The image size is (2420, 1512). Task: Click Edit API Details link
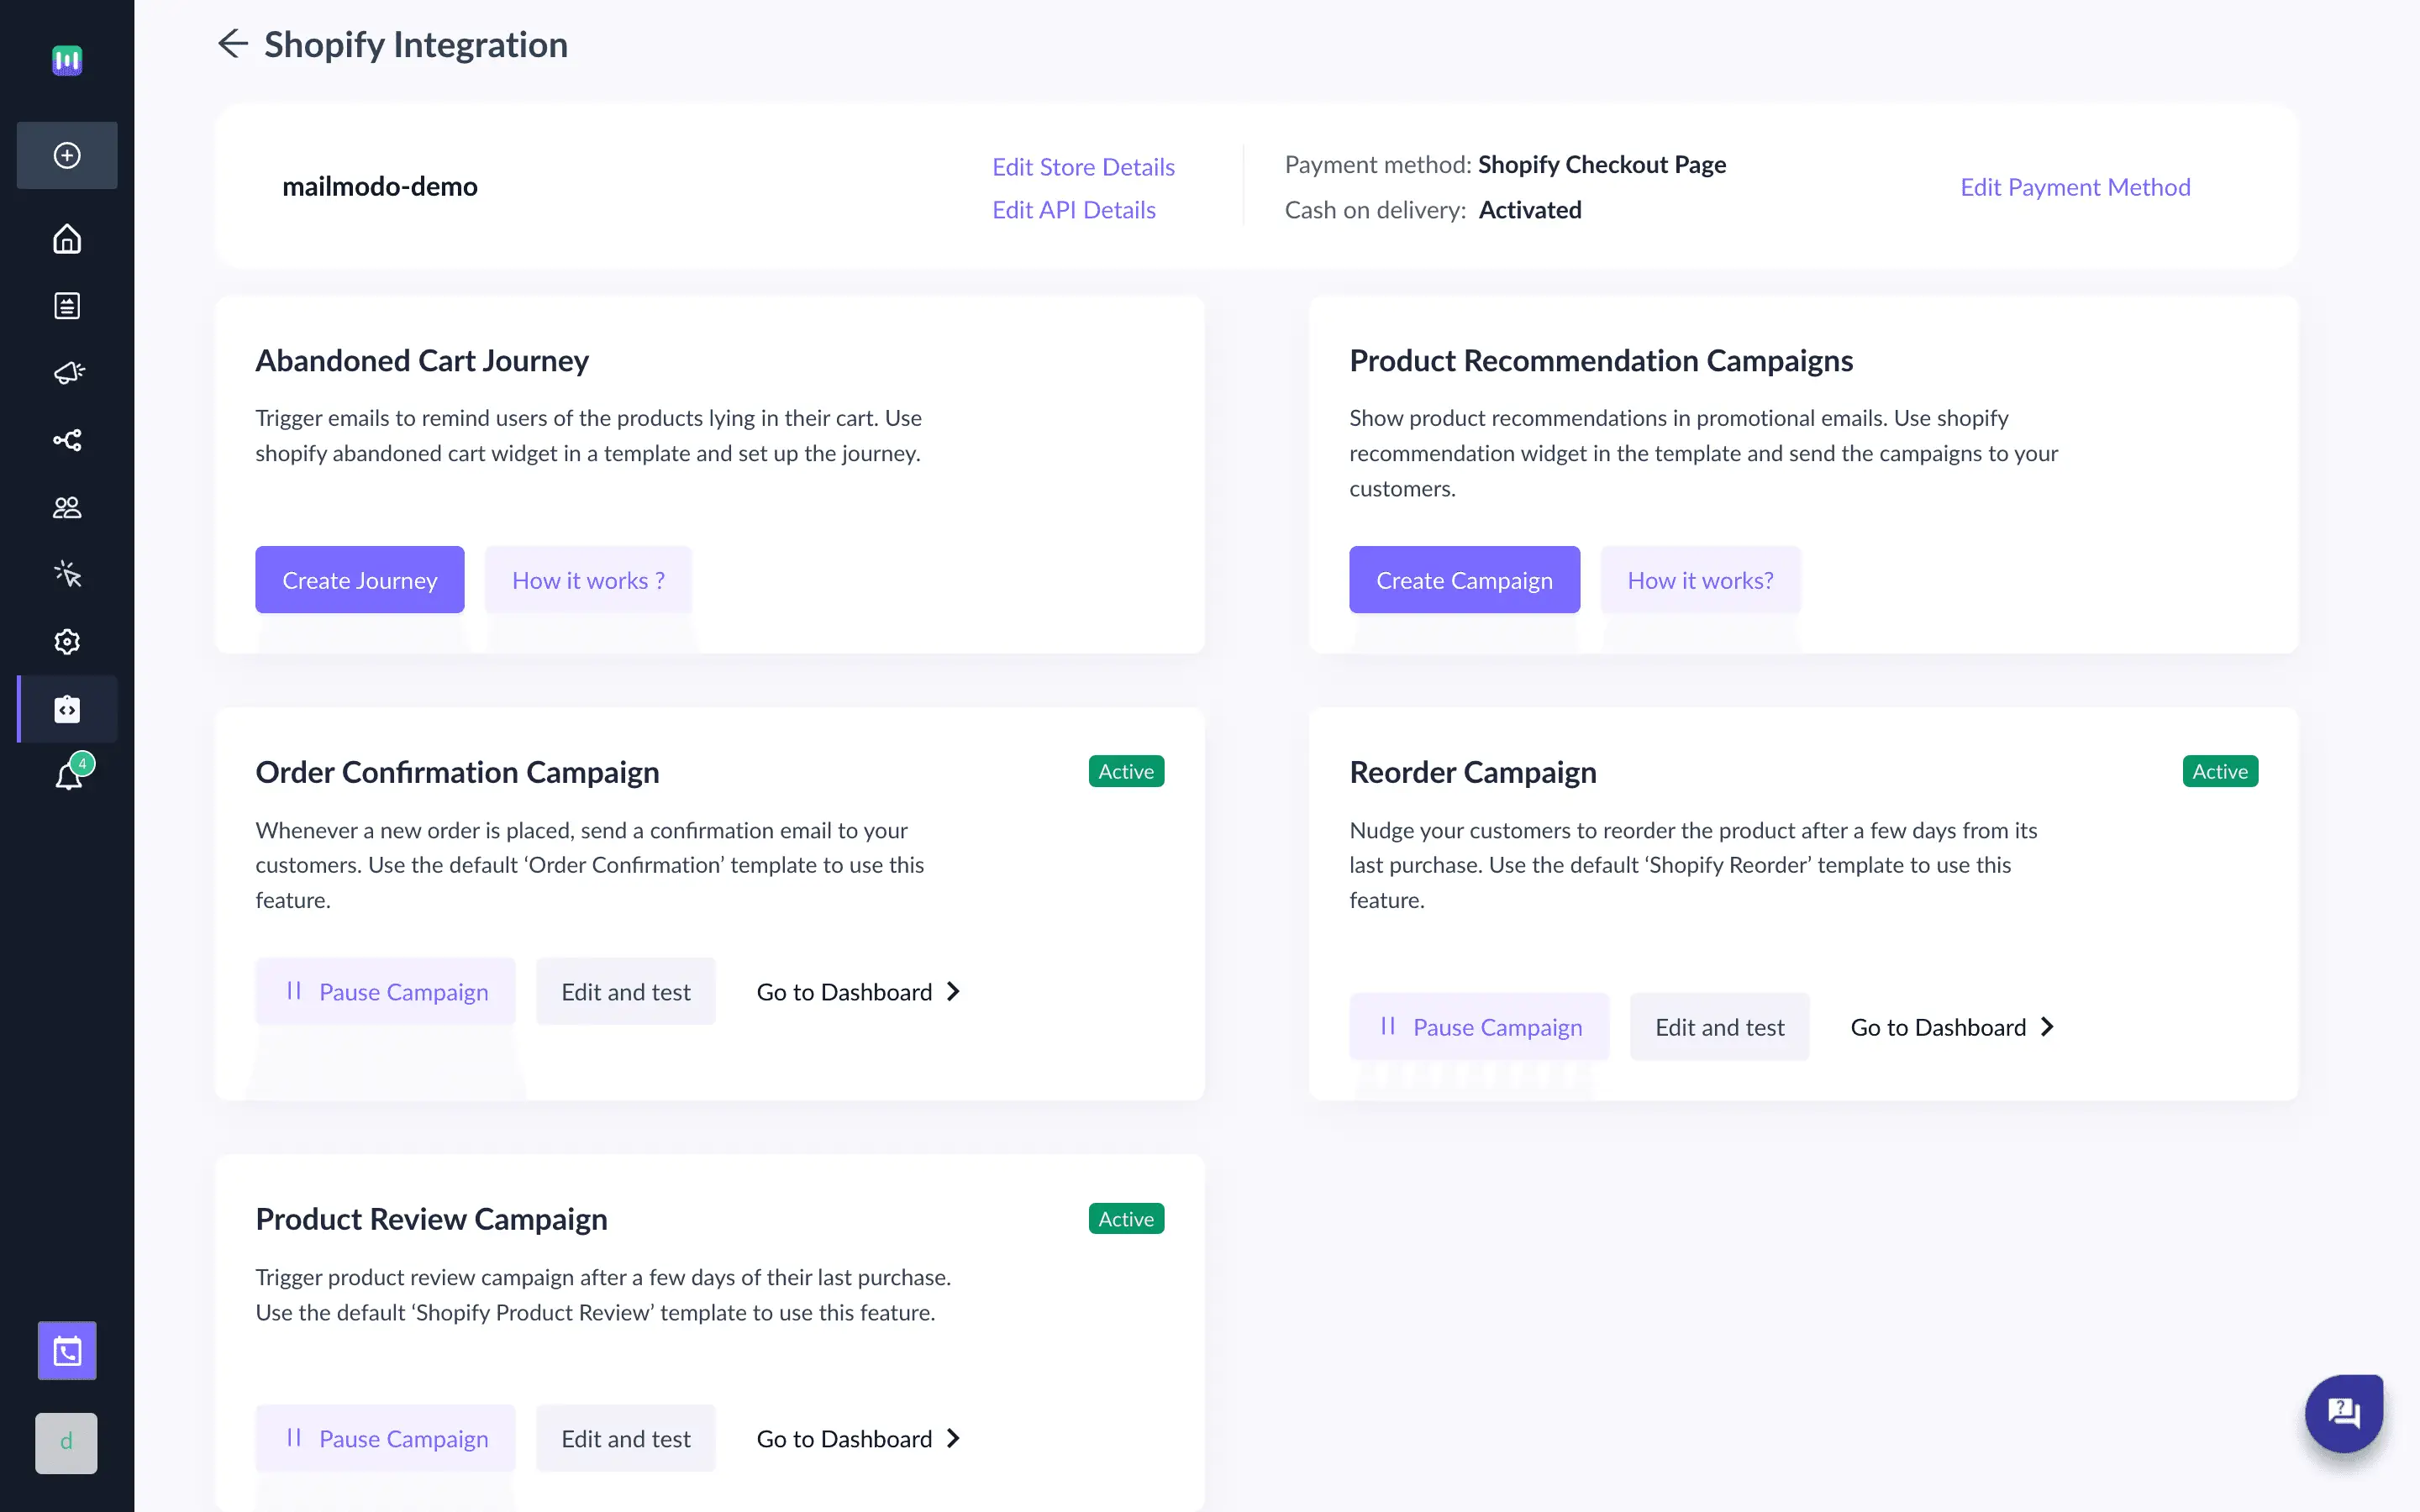[1074, 209]
